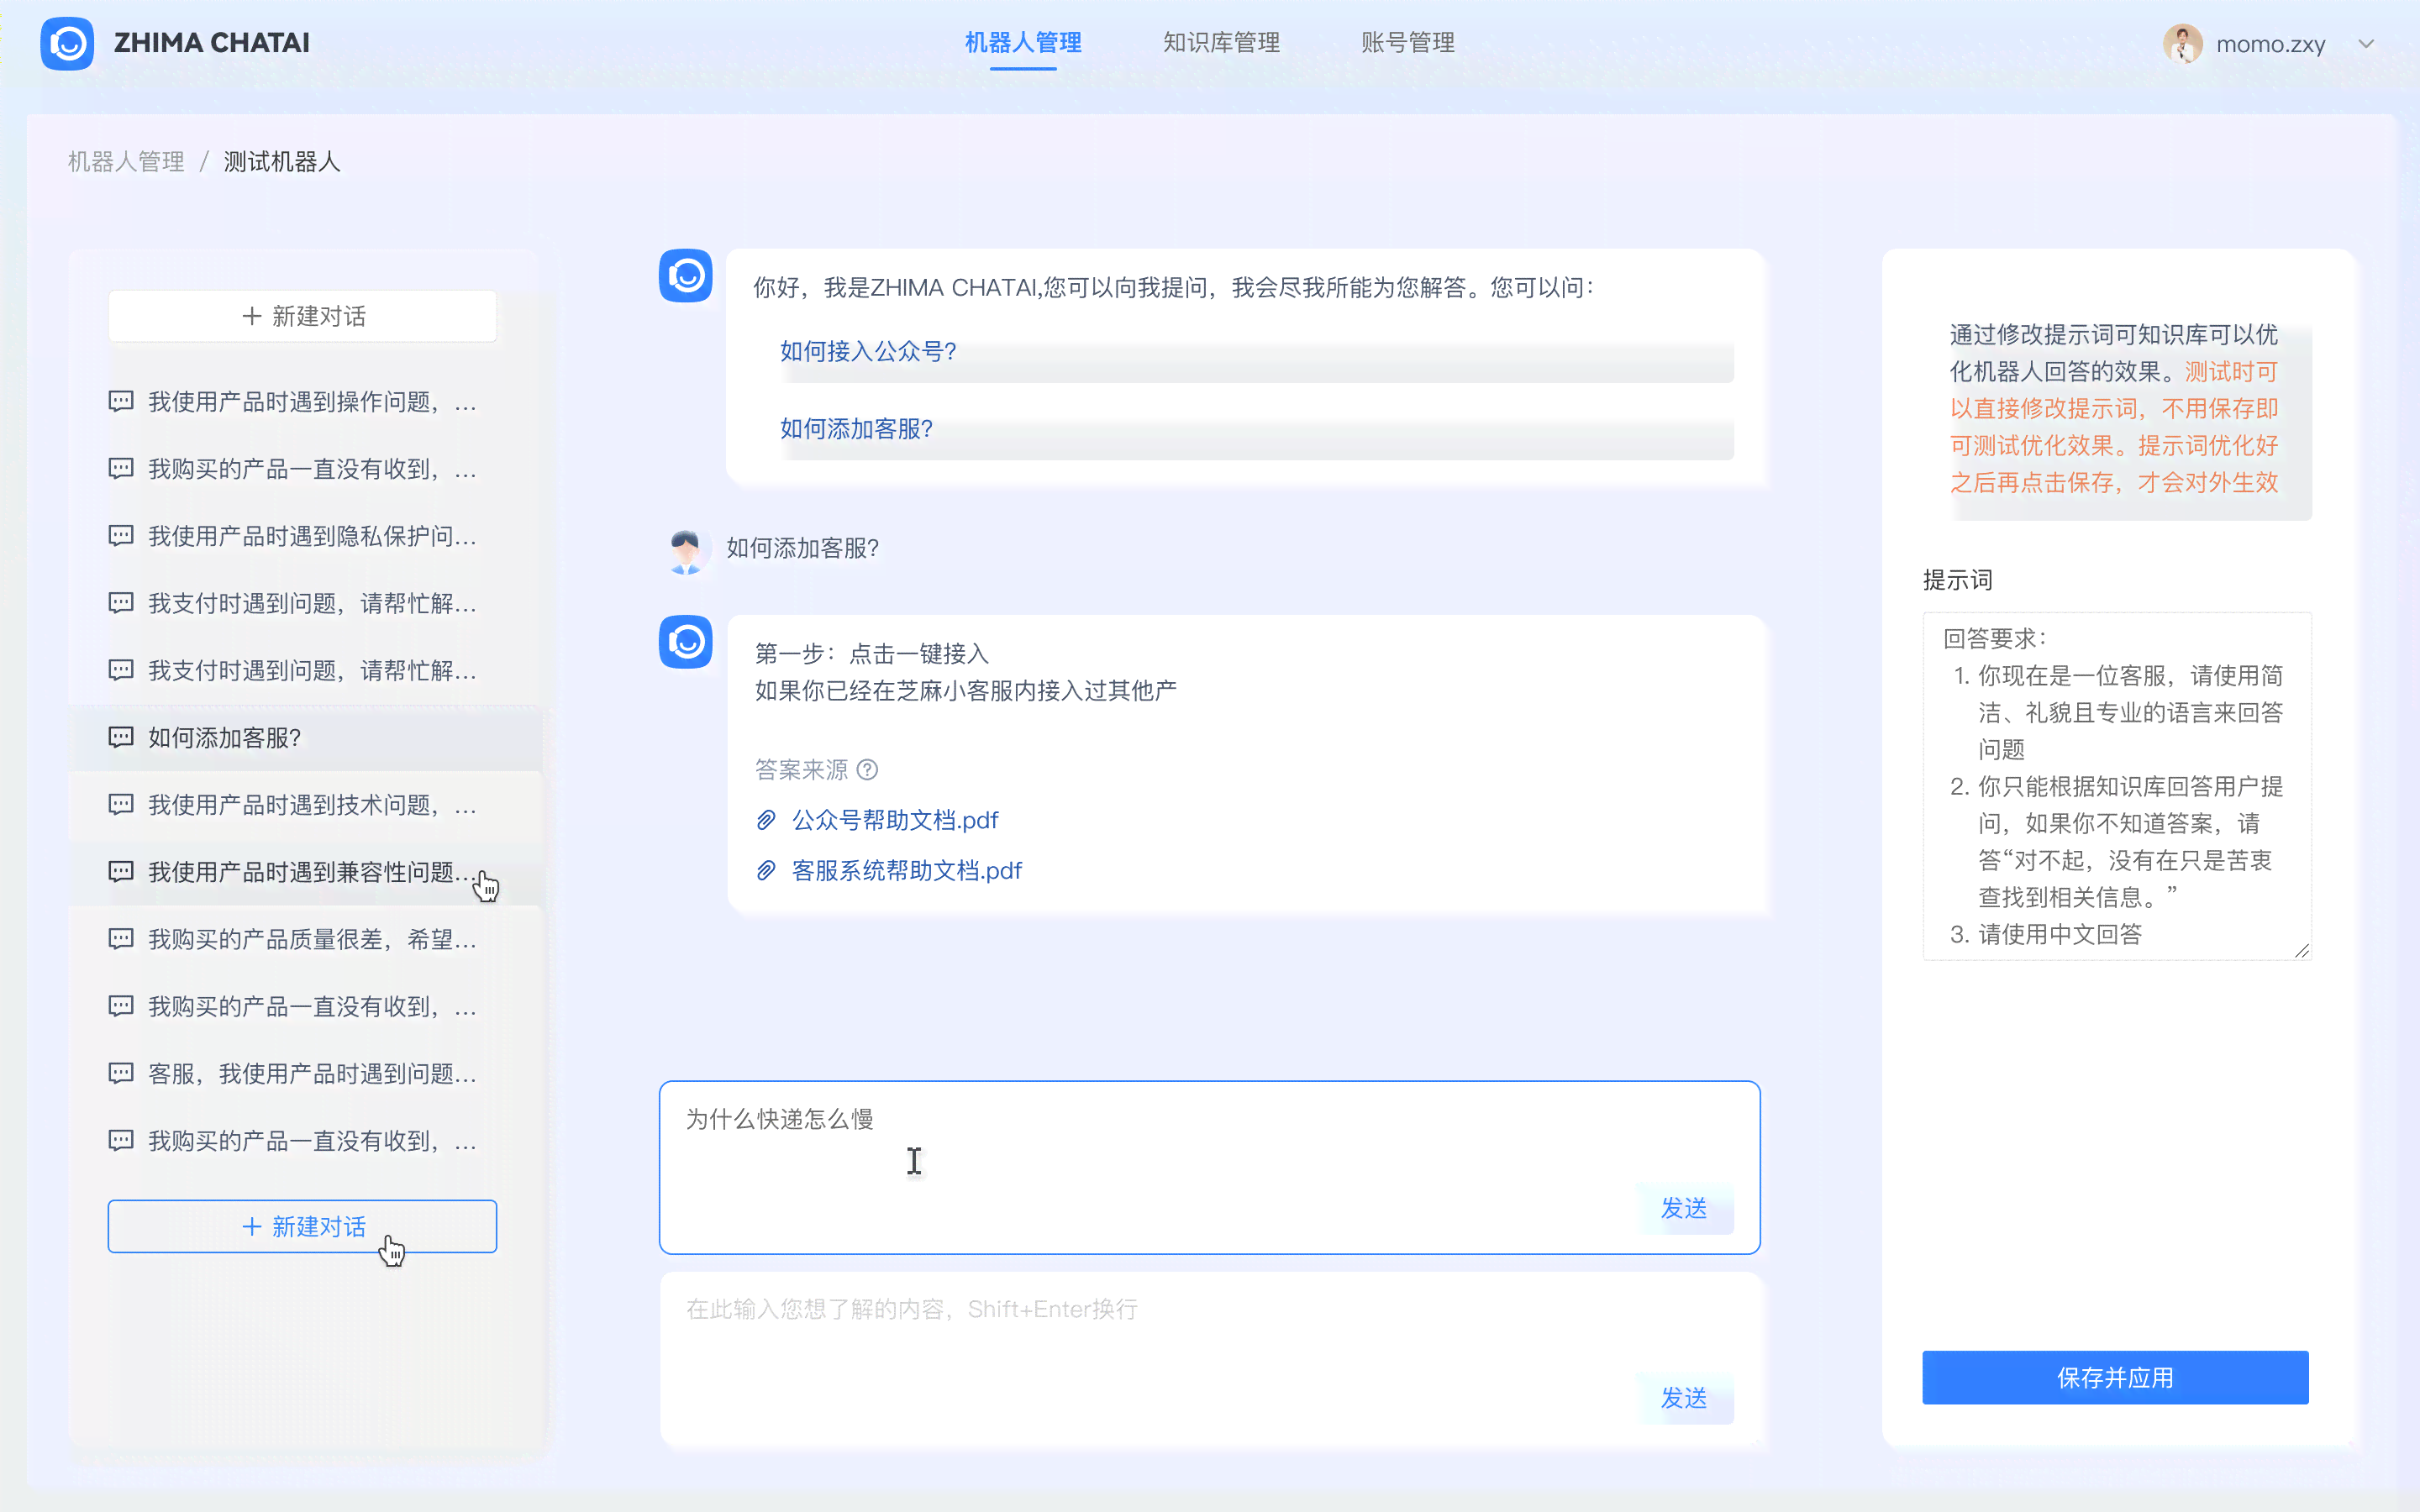Click the bot avatar beside 第一步 answer
The height and width of the screenshot is (1512, 2420).
(685, 641)
